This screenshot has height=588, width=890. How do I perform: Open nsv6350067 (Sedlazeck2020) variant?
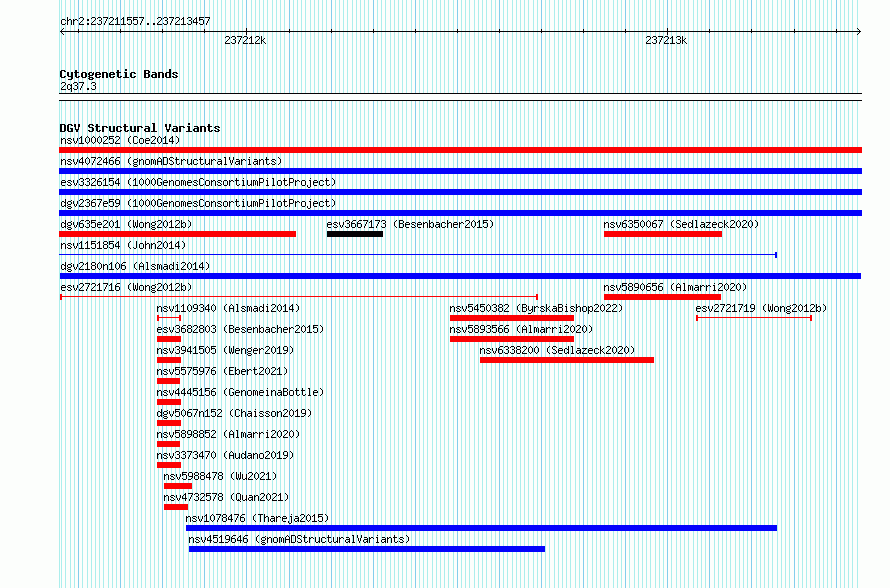681,224
